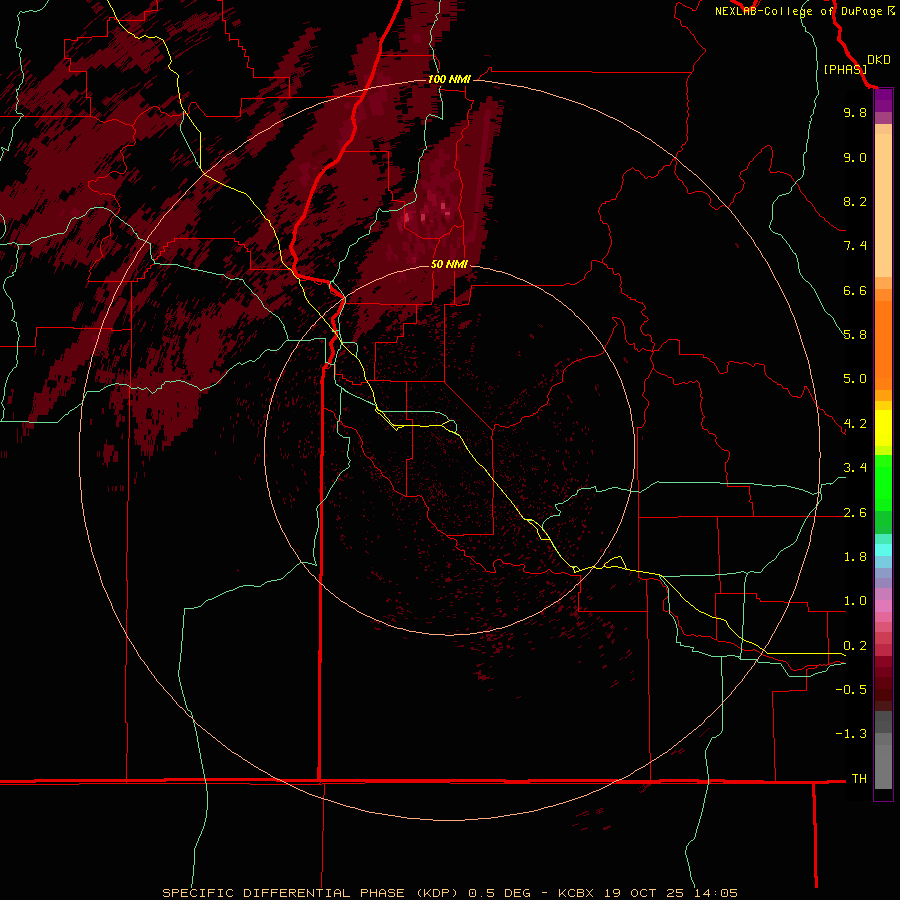
Task: Click the 1.0 value on the color scale
Action: click(x=855, y=601)
